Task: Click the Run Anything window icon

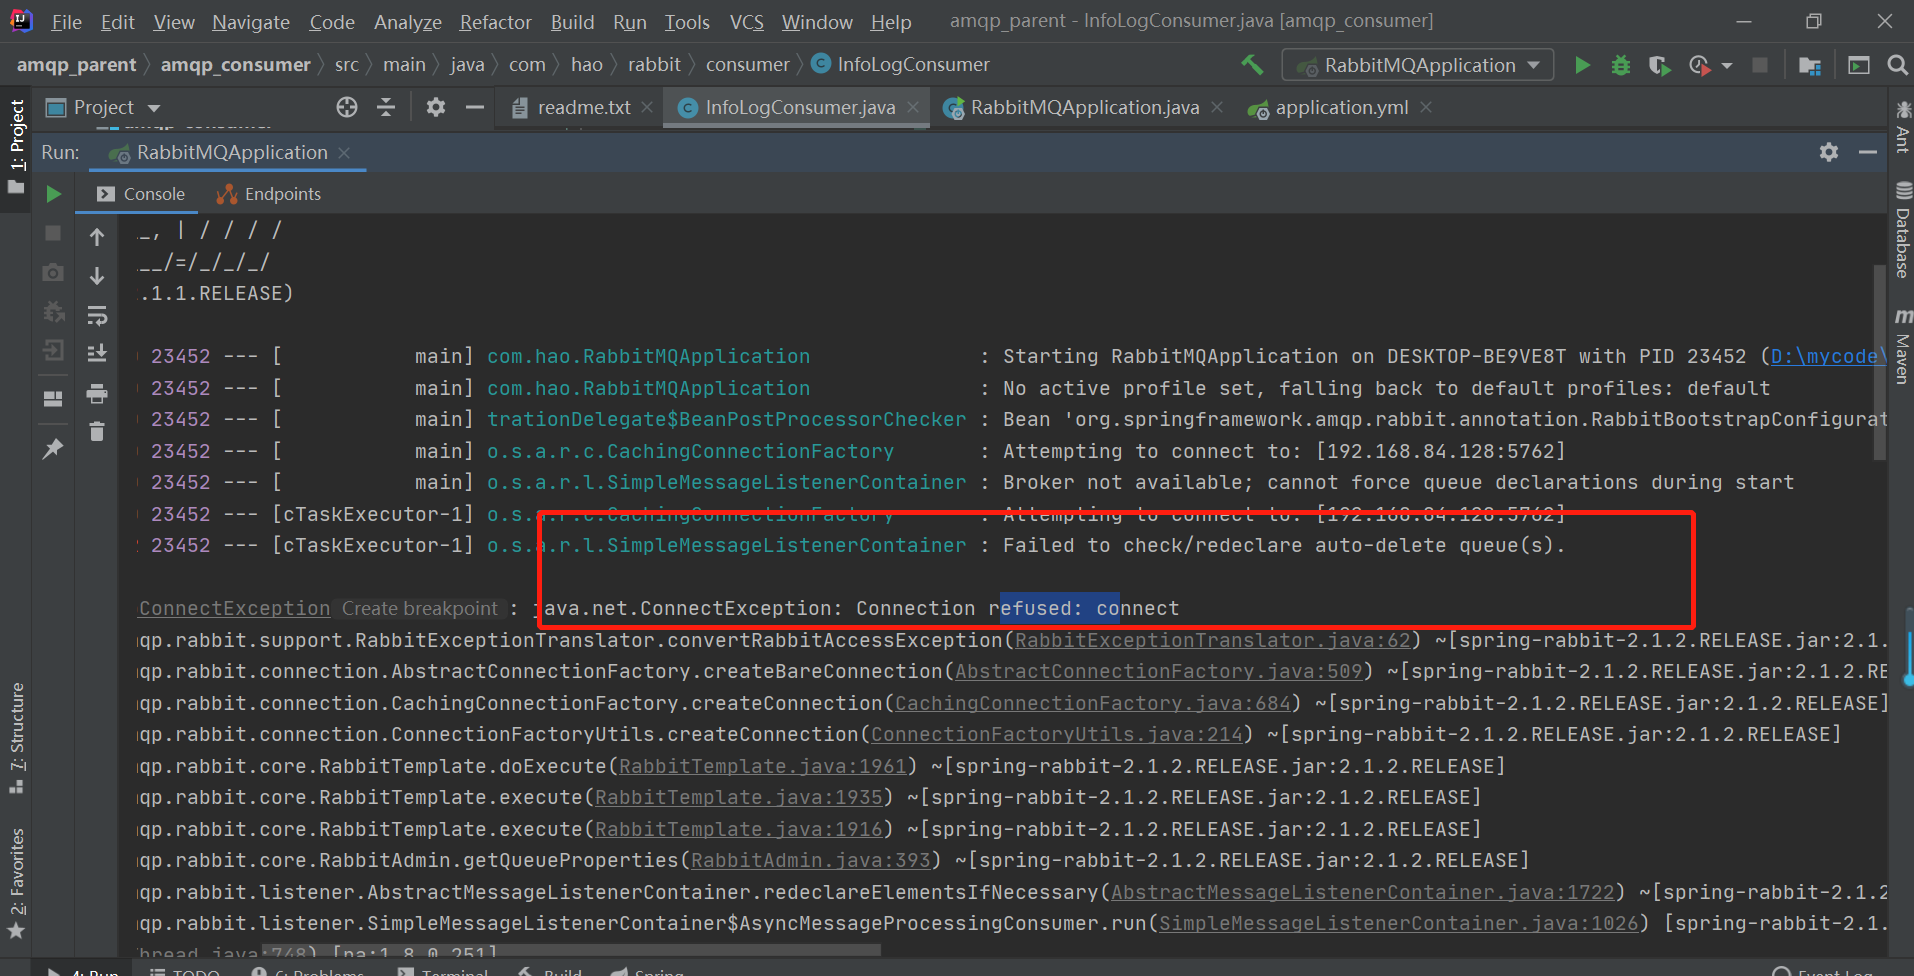Action: tap(1859, 65)
